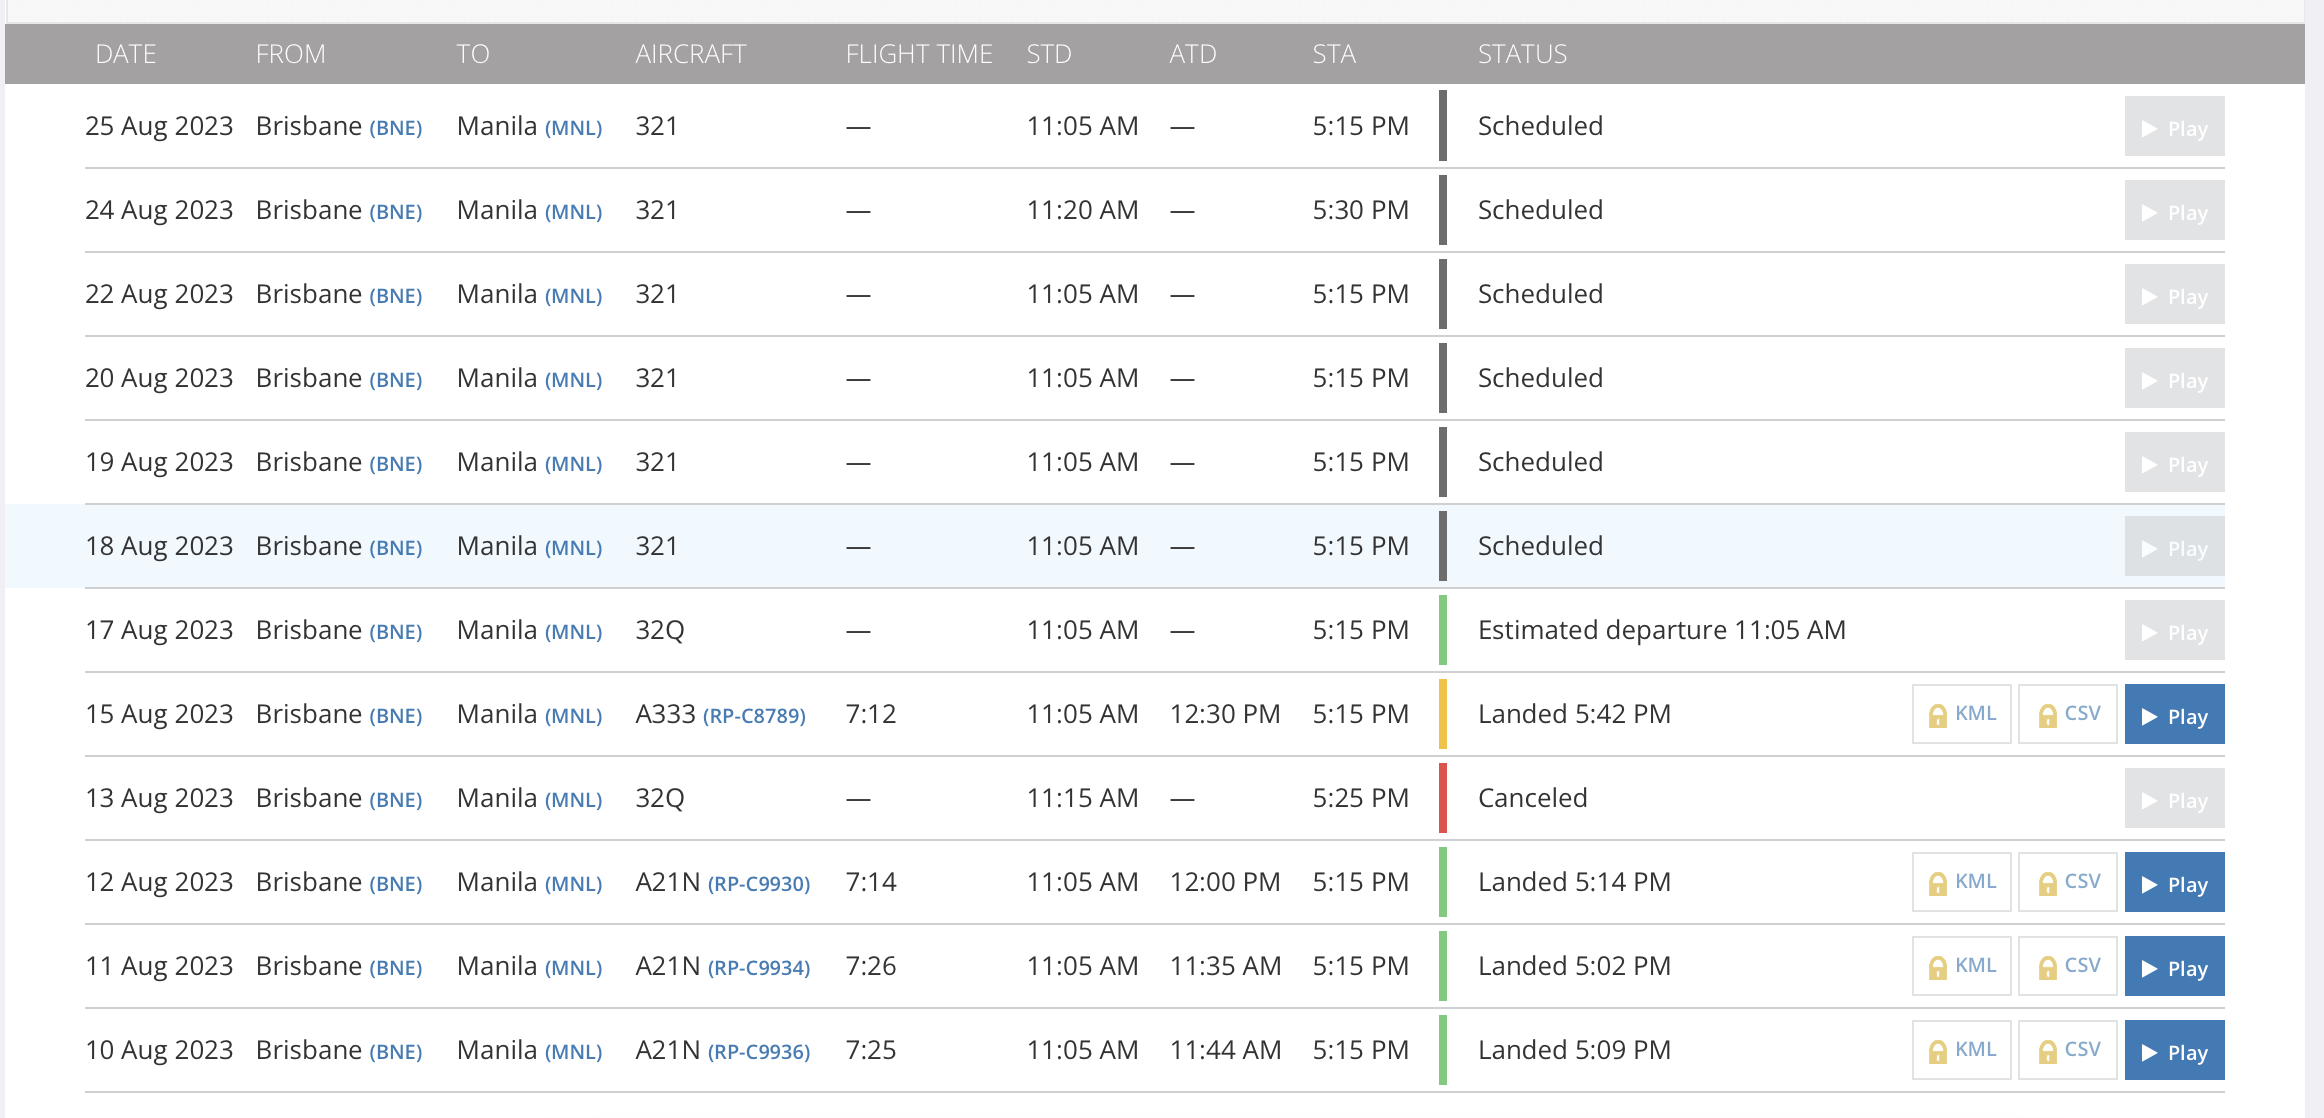This screenshot has width=2324, height=1118.
Task: Open aircraft registration RP-C9930 link
Action: pyautogui.click(x=758, y=884)
